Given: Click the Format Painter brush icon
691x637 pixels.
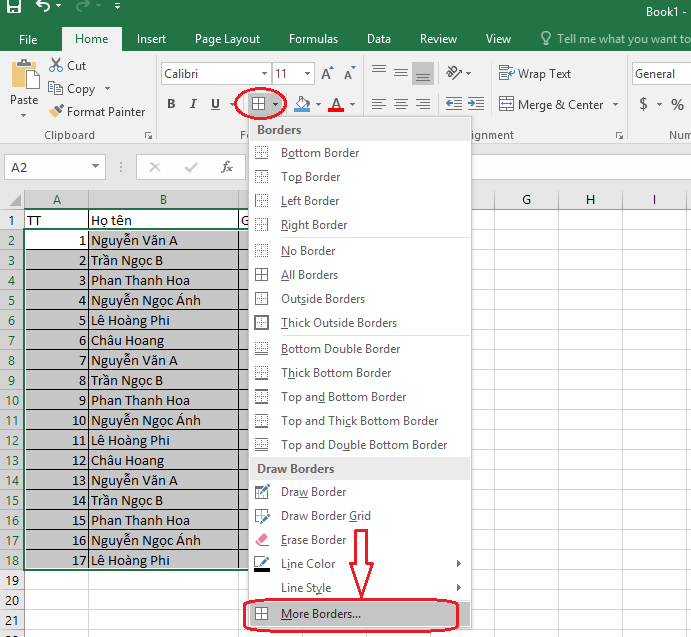Looking at the screenshot, I should pos(56,111).
